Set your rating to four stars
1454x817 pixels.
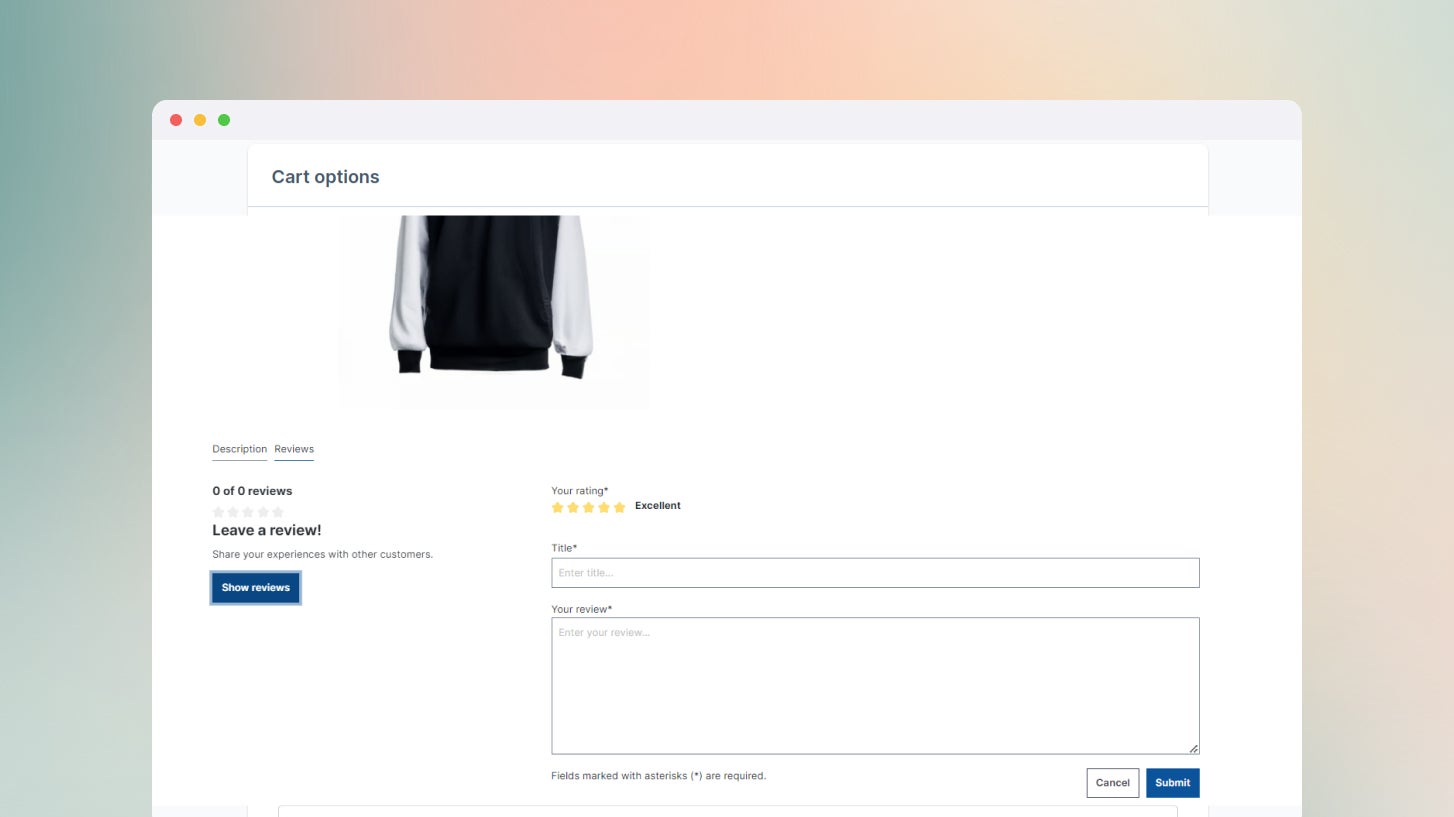coord(603,507)
